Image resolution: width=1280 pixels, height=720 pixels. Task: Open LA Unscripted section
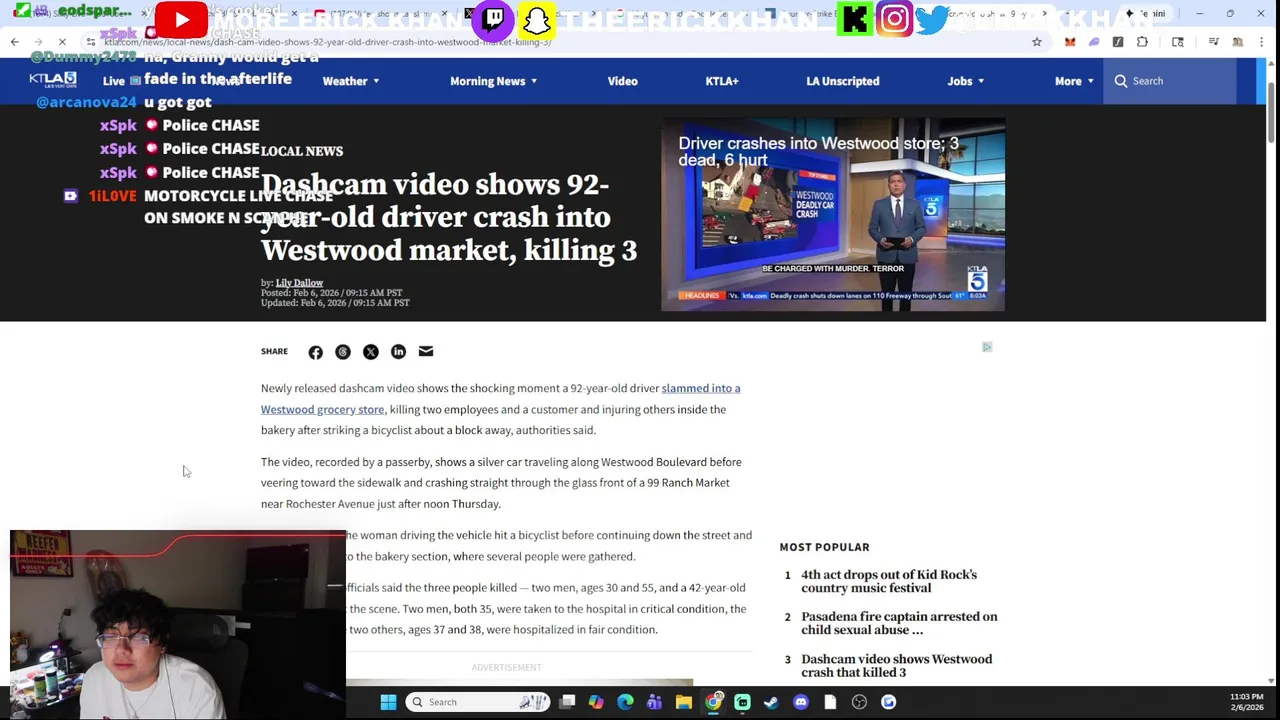[x=843, y=81]
